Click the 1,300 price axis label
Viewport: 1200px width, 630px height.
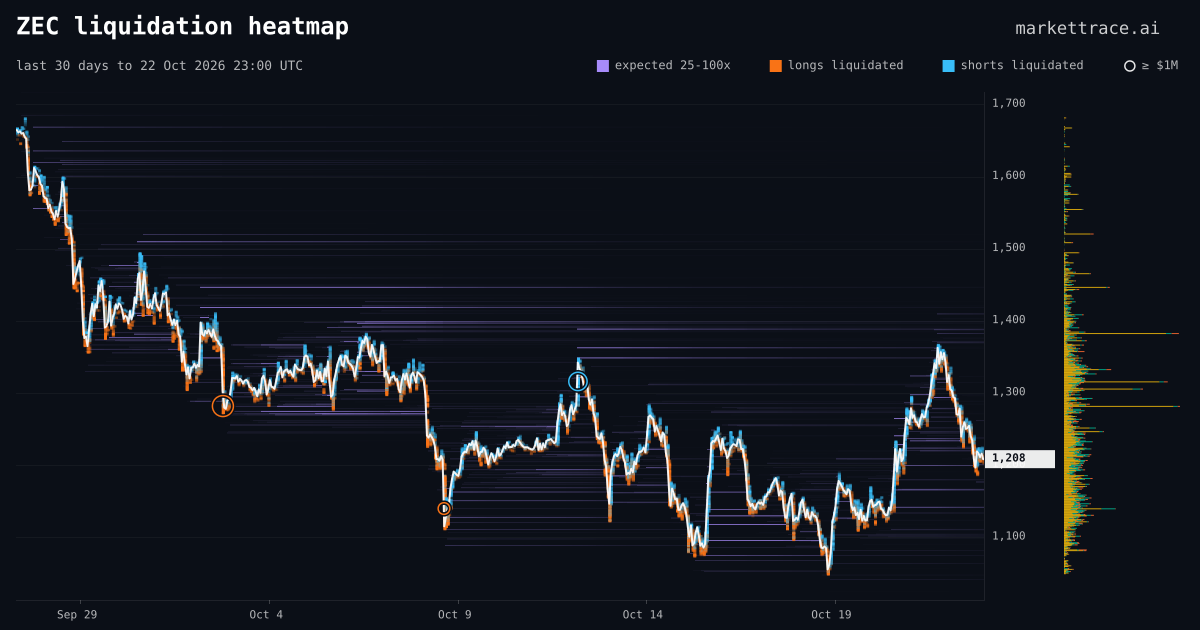(x=1008, y=391)
